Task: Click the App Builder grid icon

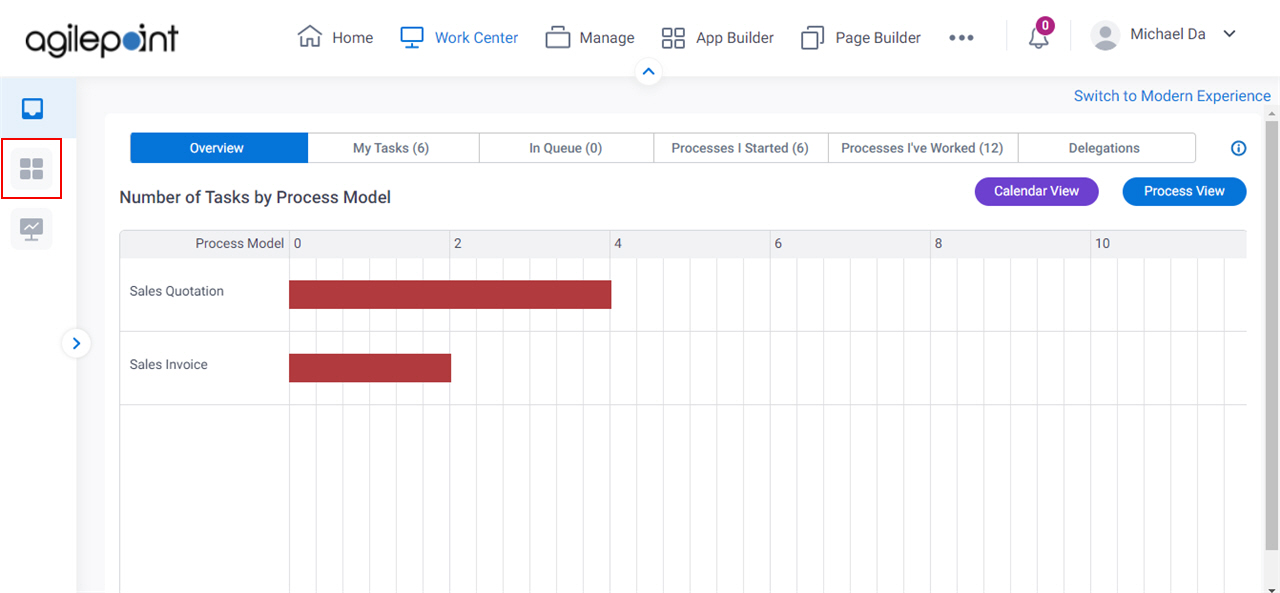Action: [x=673, y=38]
